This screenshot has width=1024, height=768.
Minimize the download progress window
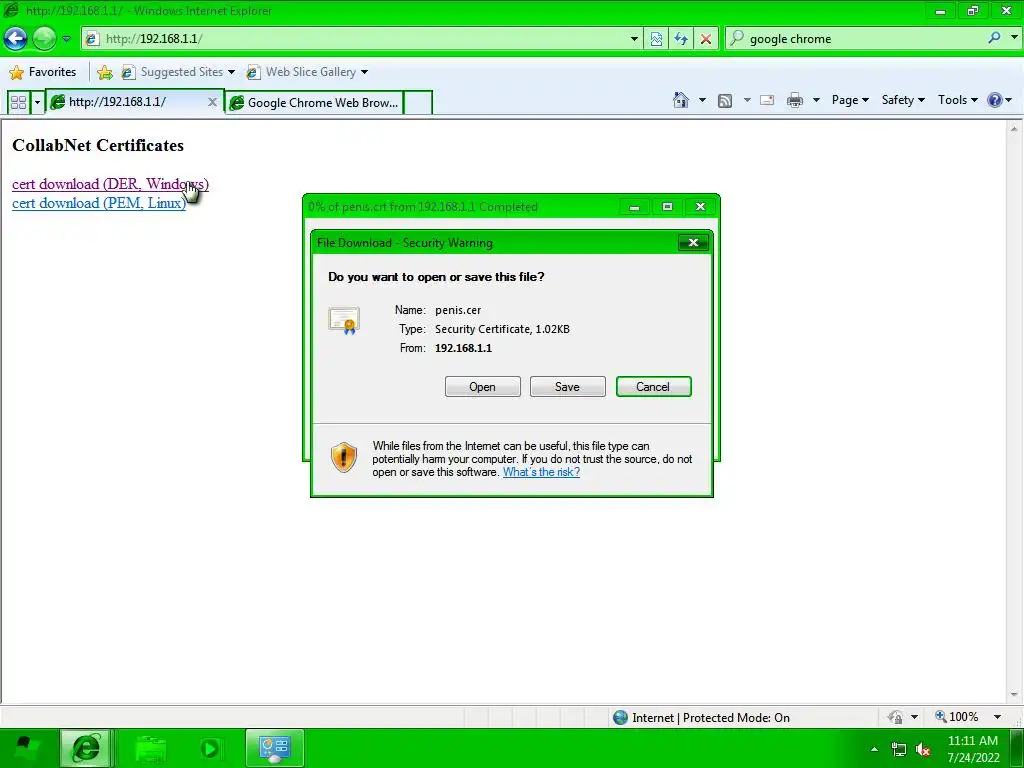tap(634, 207)
